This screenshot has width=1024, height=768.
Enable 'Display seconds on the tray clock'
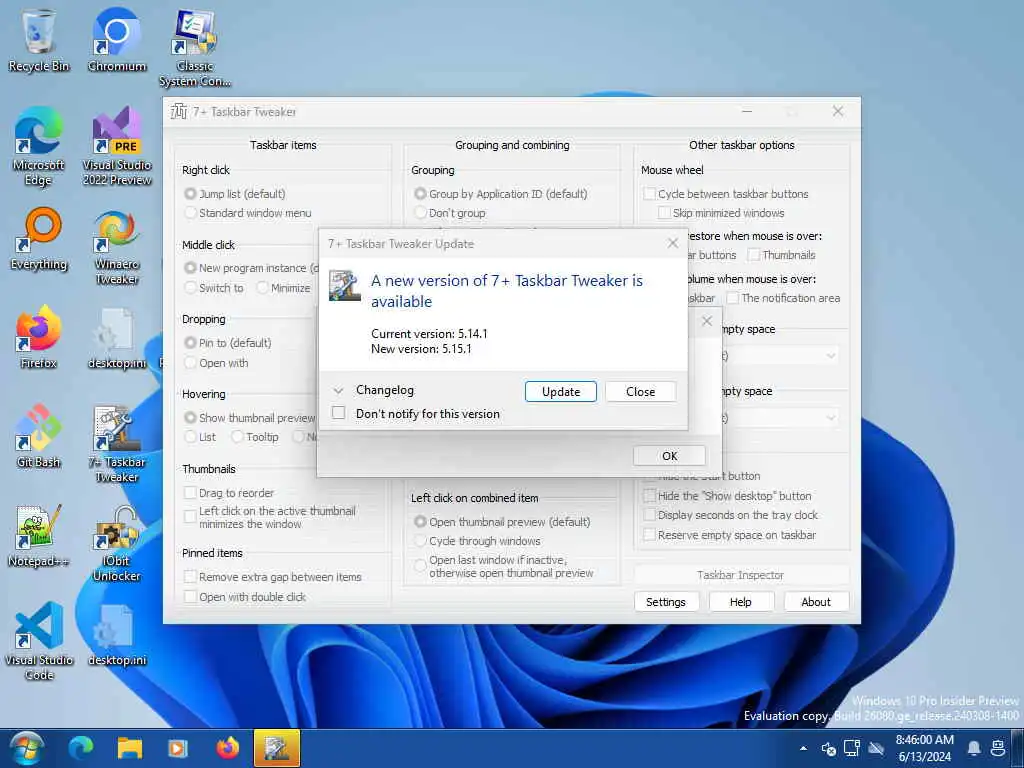point(649,515)
